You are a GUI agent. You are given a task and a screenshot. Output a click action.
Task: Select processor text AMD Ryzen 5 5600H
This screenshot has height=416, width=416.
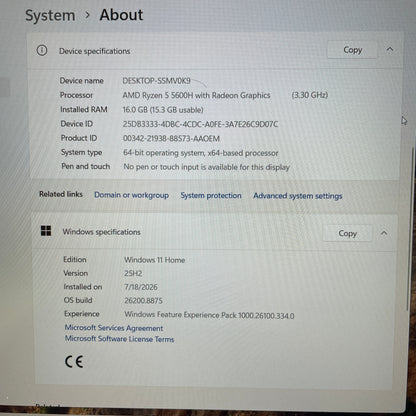(158, 95)
